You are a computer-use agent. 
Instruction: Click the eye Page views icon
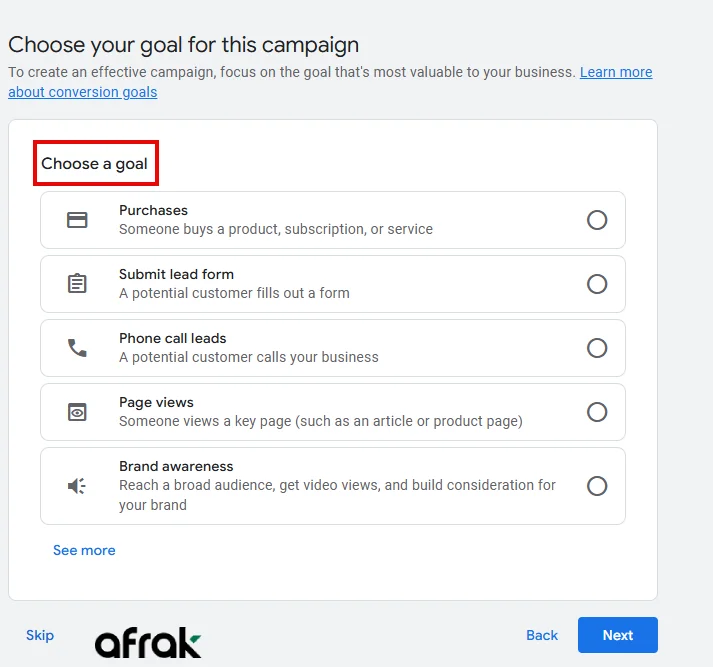point(77,412)
